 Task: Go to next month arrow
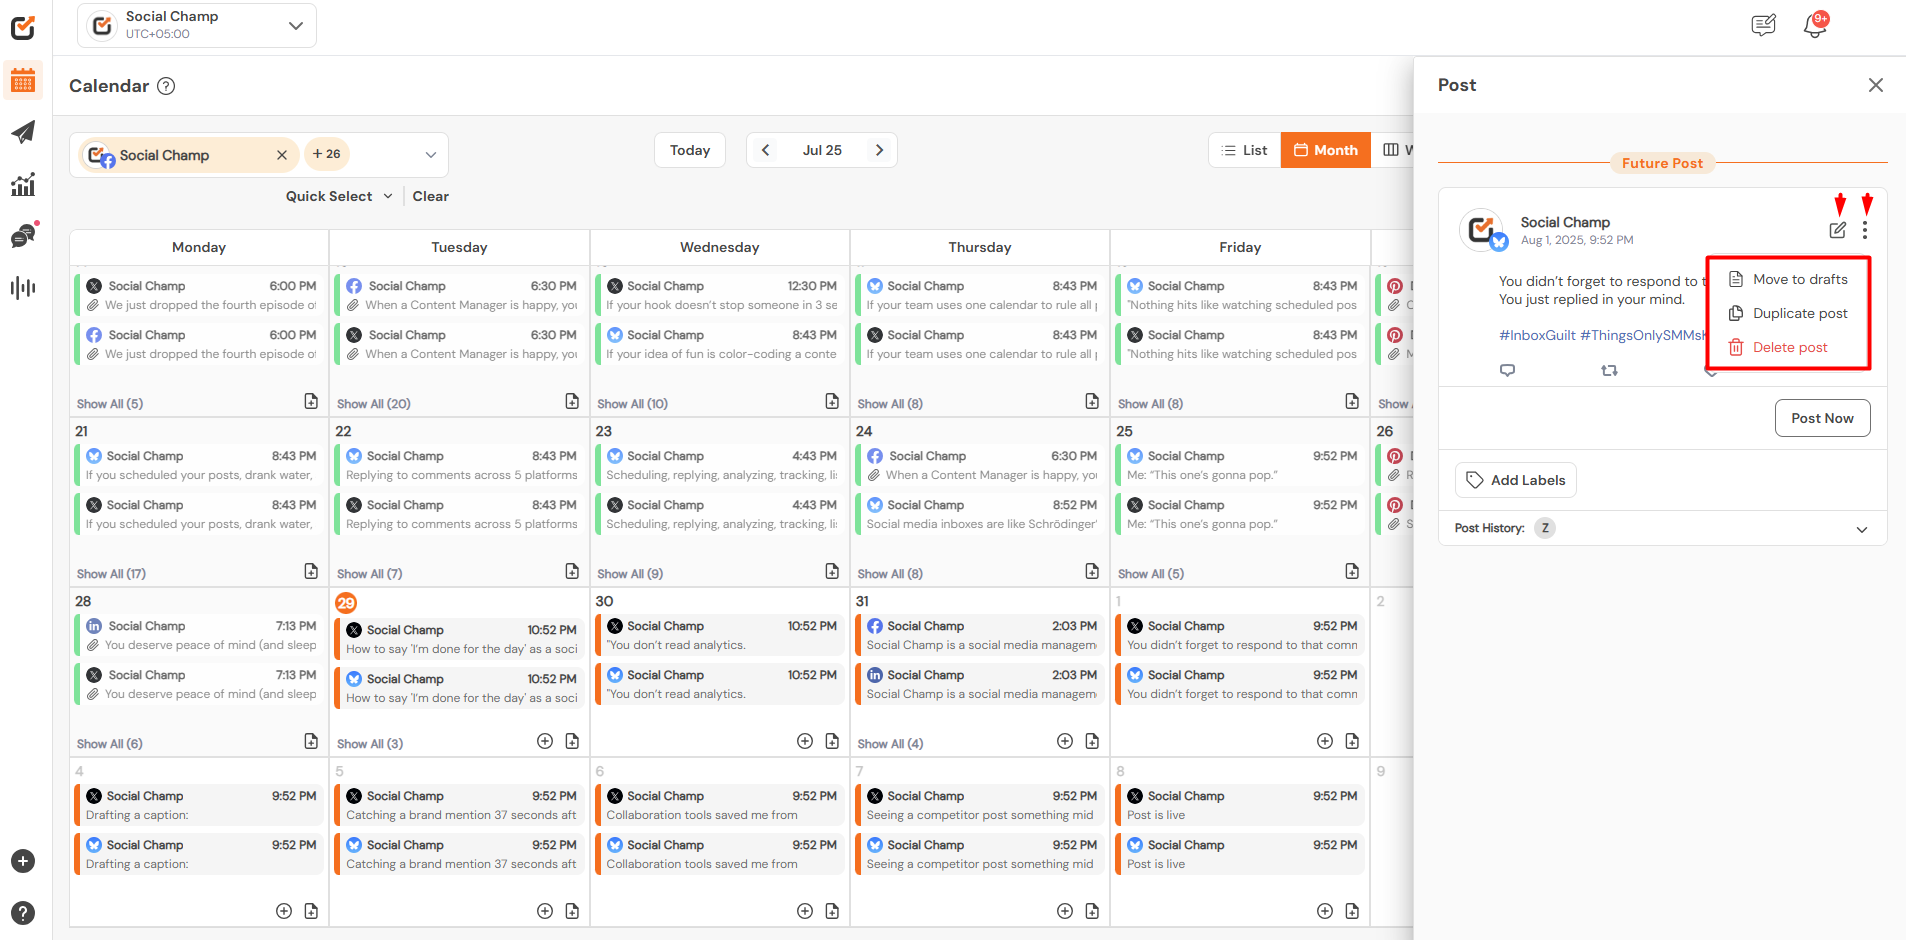click(880, 150)
